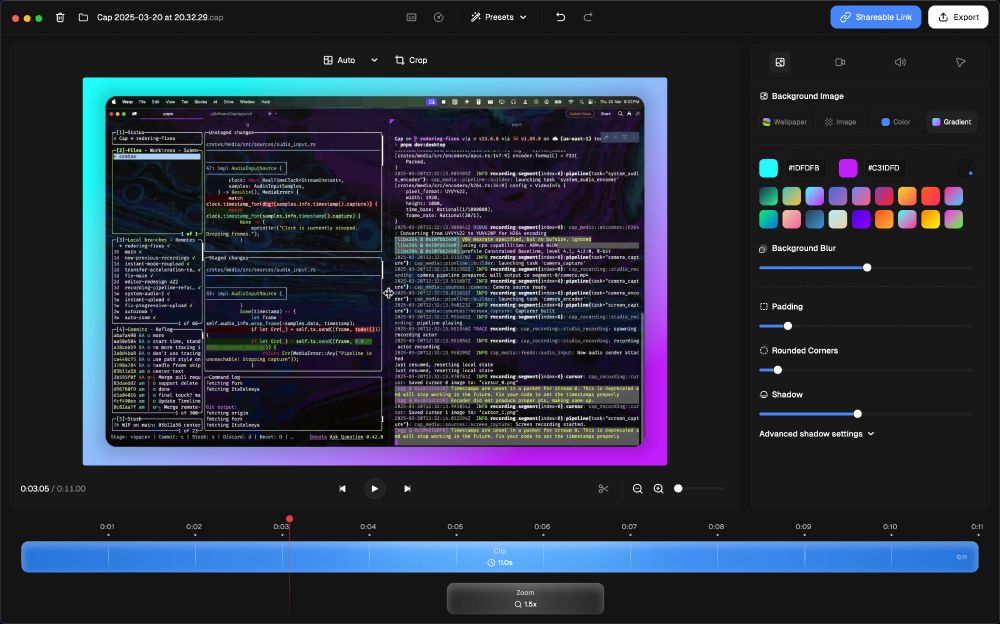Expand Advanced shadow settings
Screen dimensions: 1000x624
click(x=816, y=434)
